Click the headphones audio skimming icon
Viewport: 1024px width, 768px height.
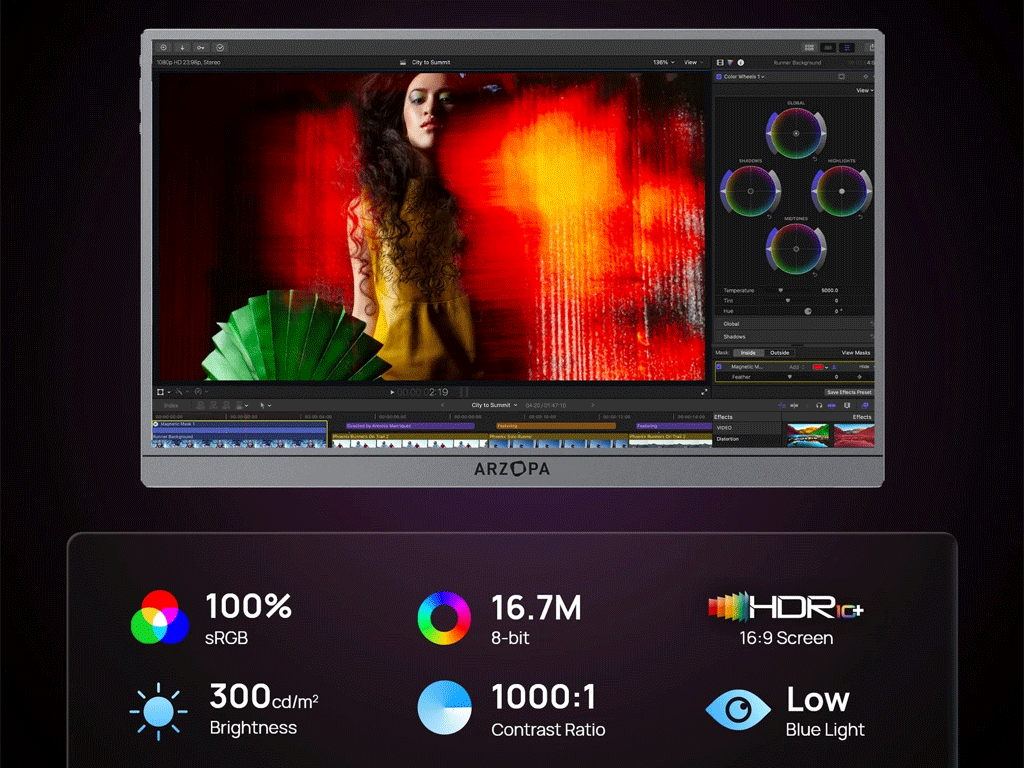tap(819, 406)
